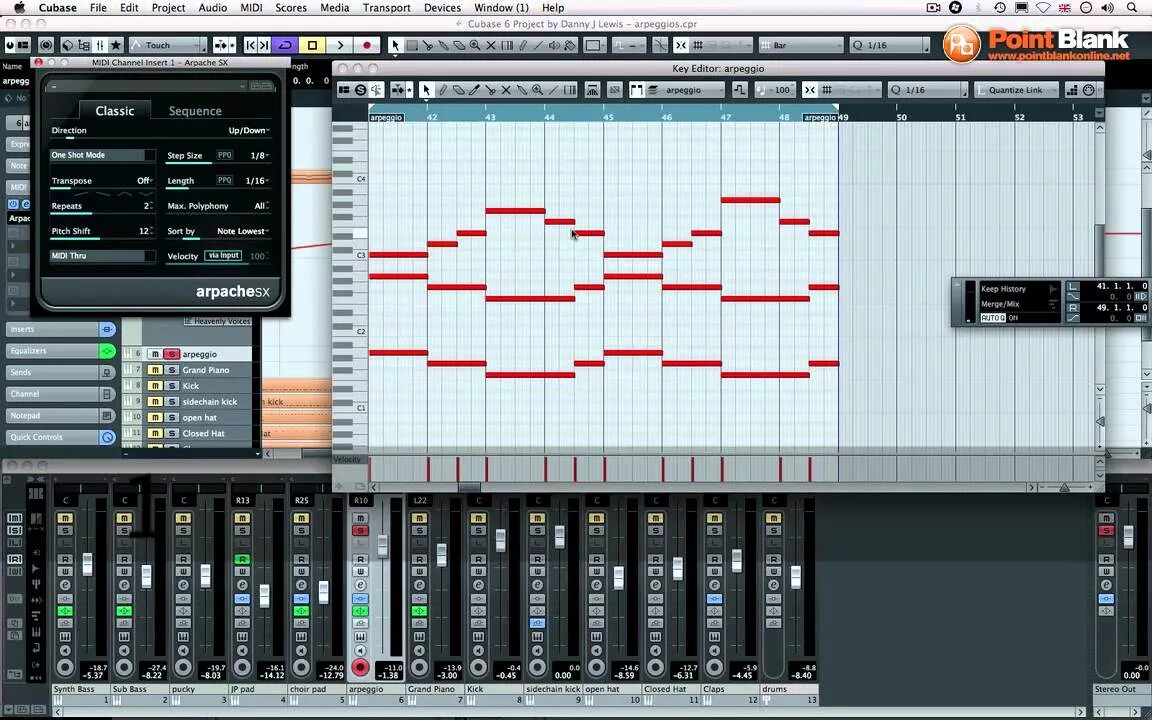This screenshot has height=720, width=1152.
Task: Switch to the Sequence tab in Arpache SX
Action: pyautogui.click(x=195, y=111)
